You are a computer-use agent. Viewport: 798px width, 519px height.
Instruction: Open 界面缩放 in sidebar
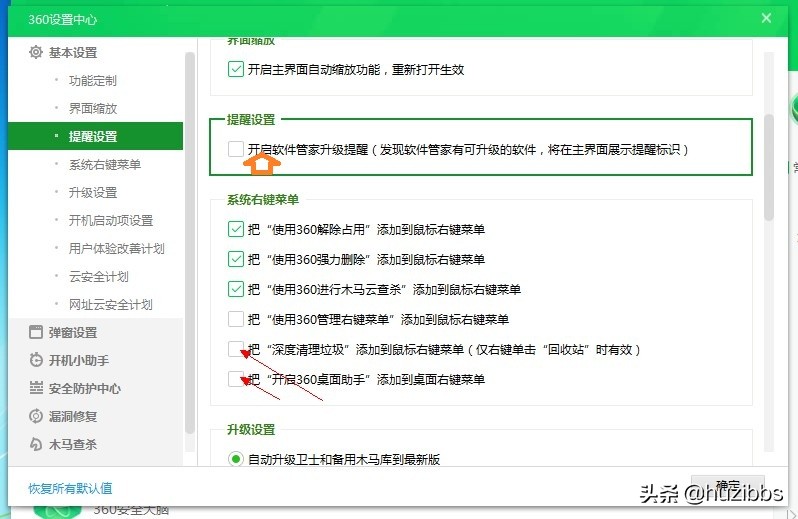(93, 108)
